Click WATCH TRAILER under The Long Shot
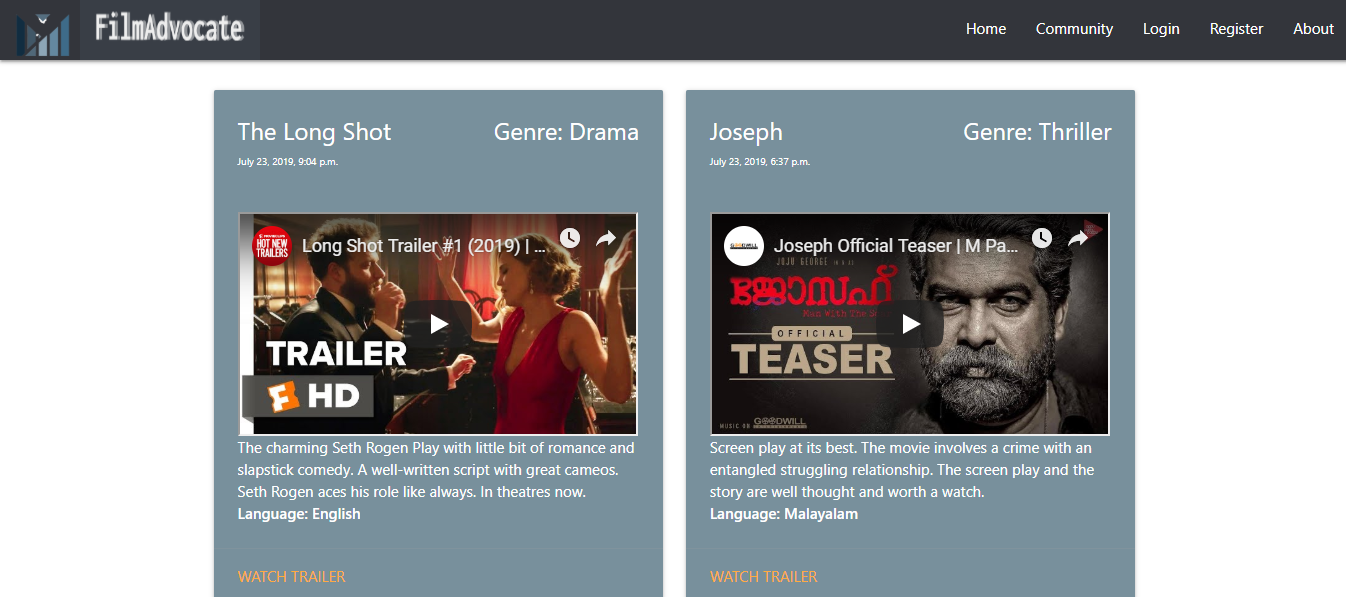 tap(291, 577)
